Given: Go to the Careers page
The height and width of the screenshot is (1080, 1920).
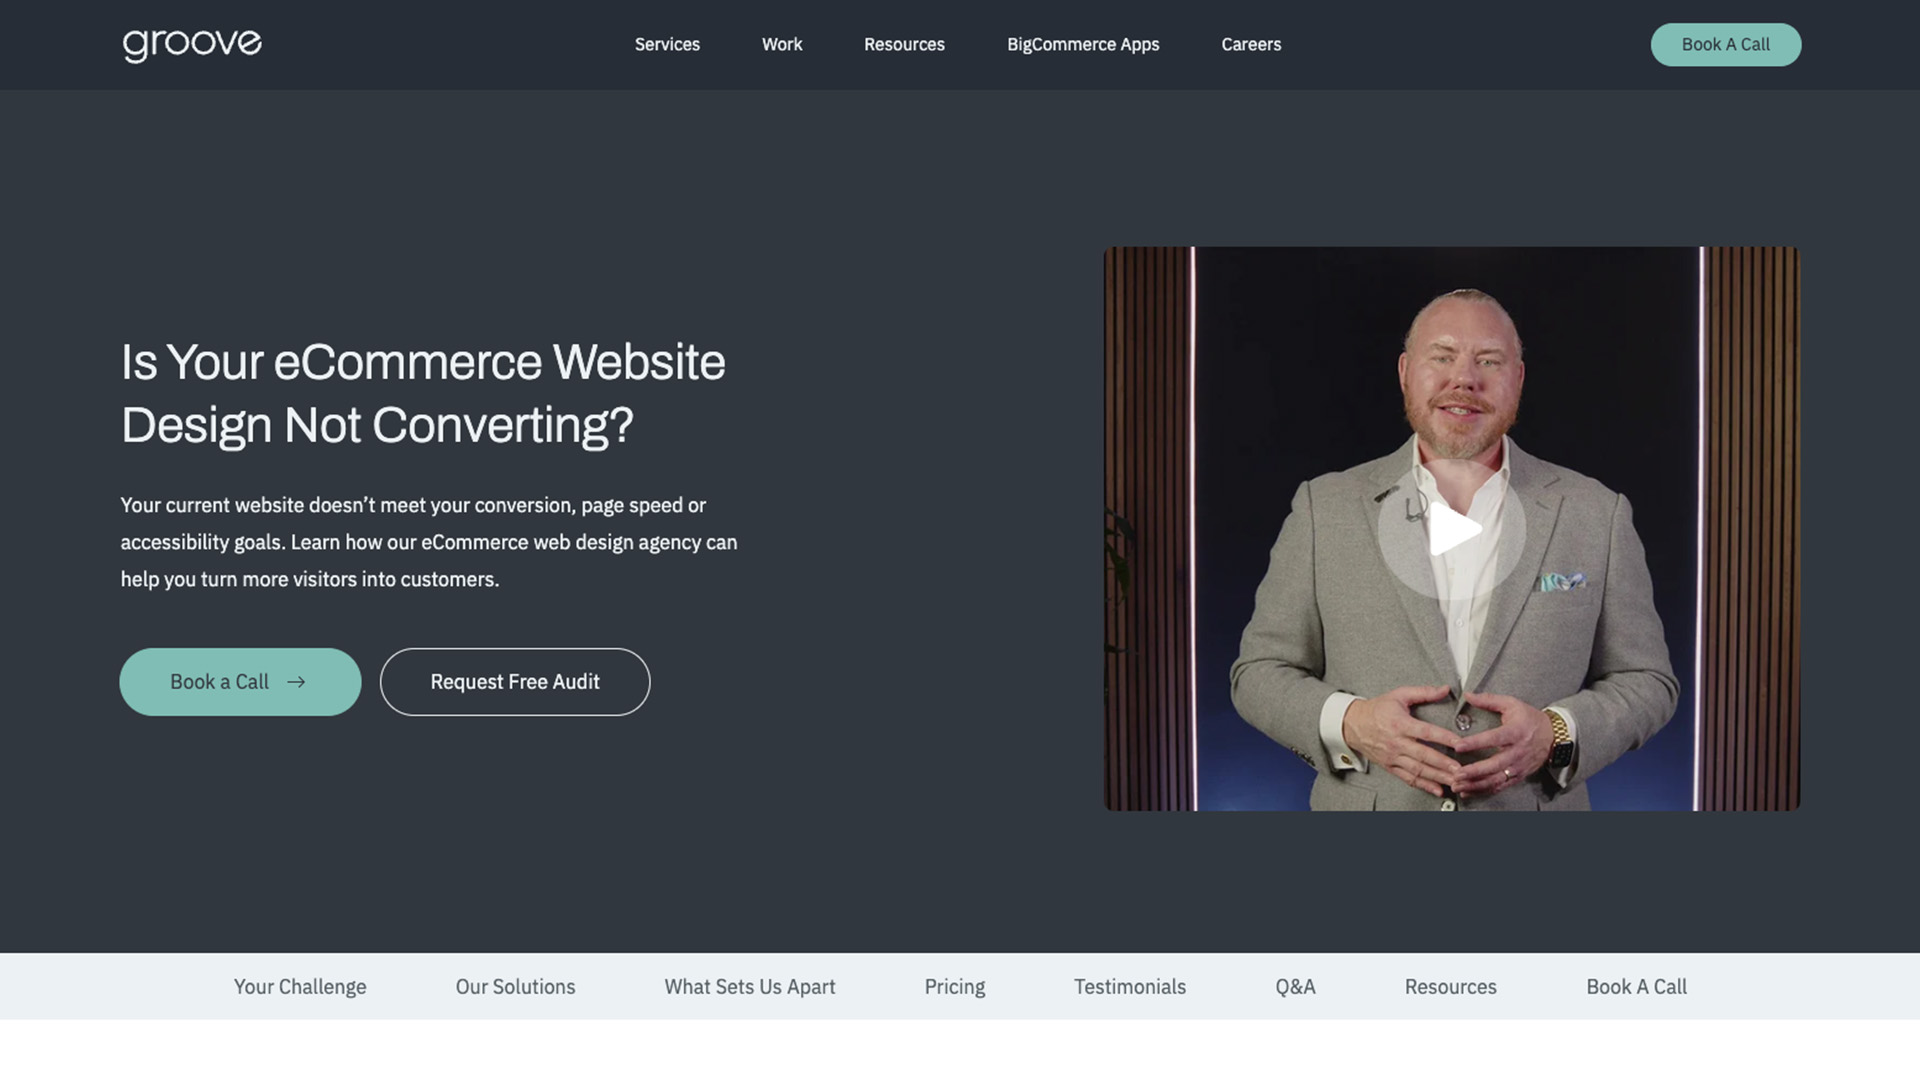Looking at the screenshot, I should pos(1251,44).
